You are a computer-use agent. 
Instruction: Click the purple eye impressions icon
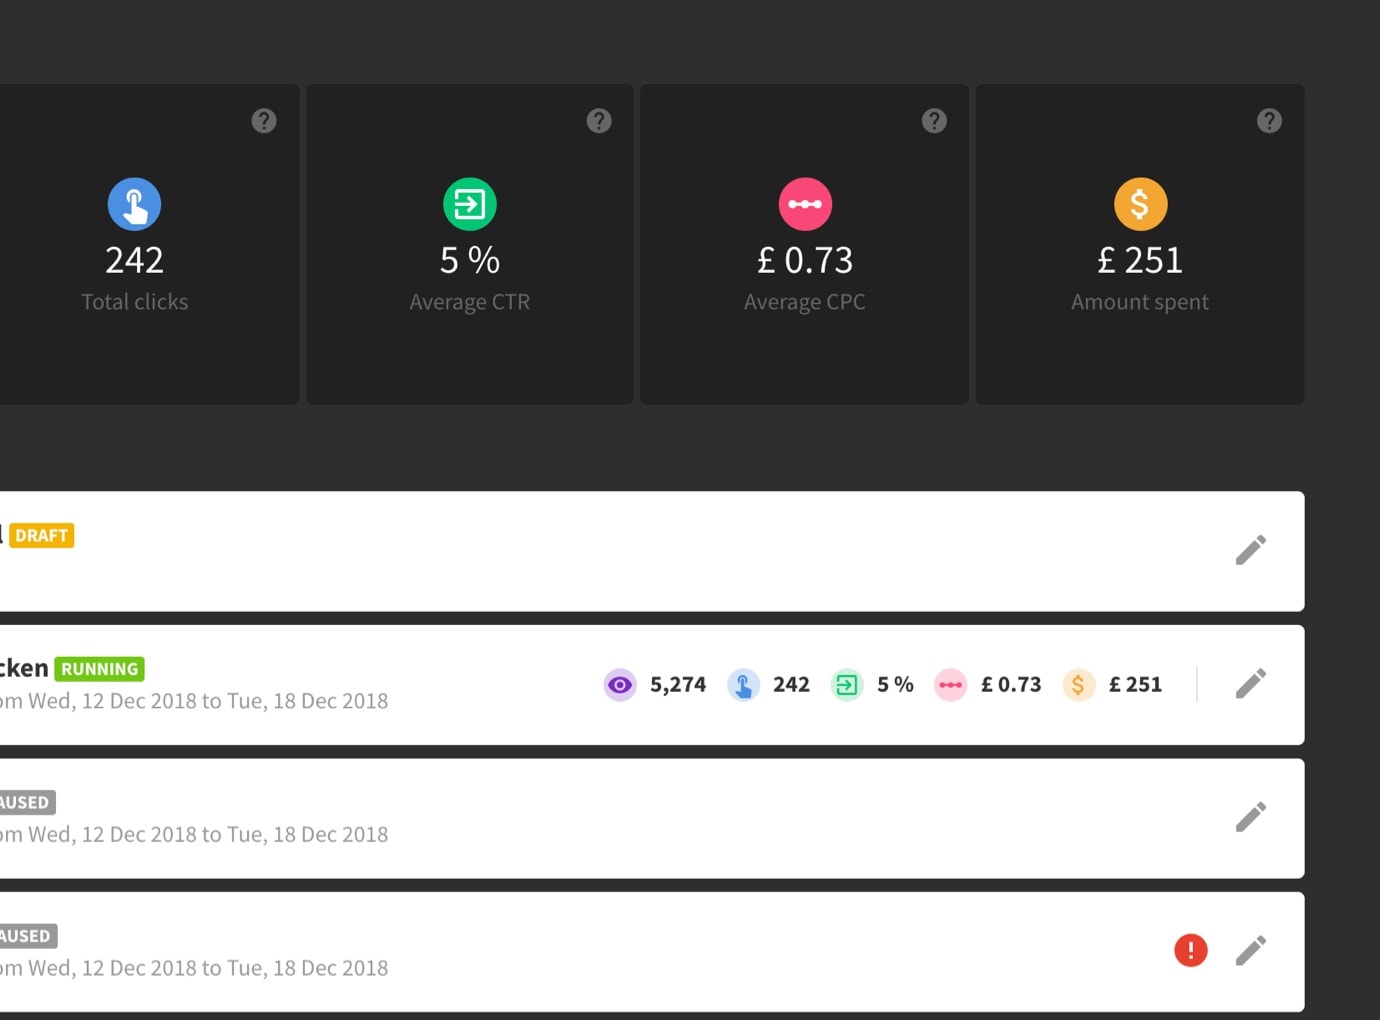620,685
